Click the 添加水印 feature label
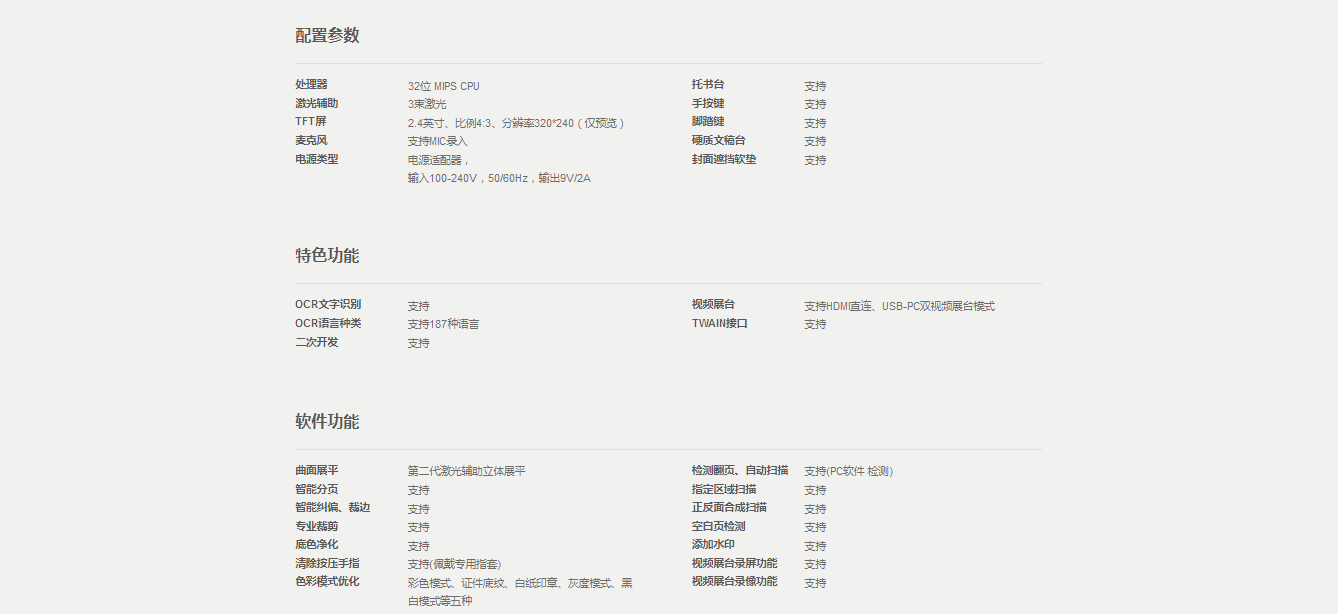Viewport: 1338px width, 614px height. click(712, 545)
